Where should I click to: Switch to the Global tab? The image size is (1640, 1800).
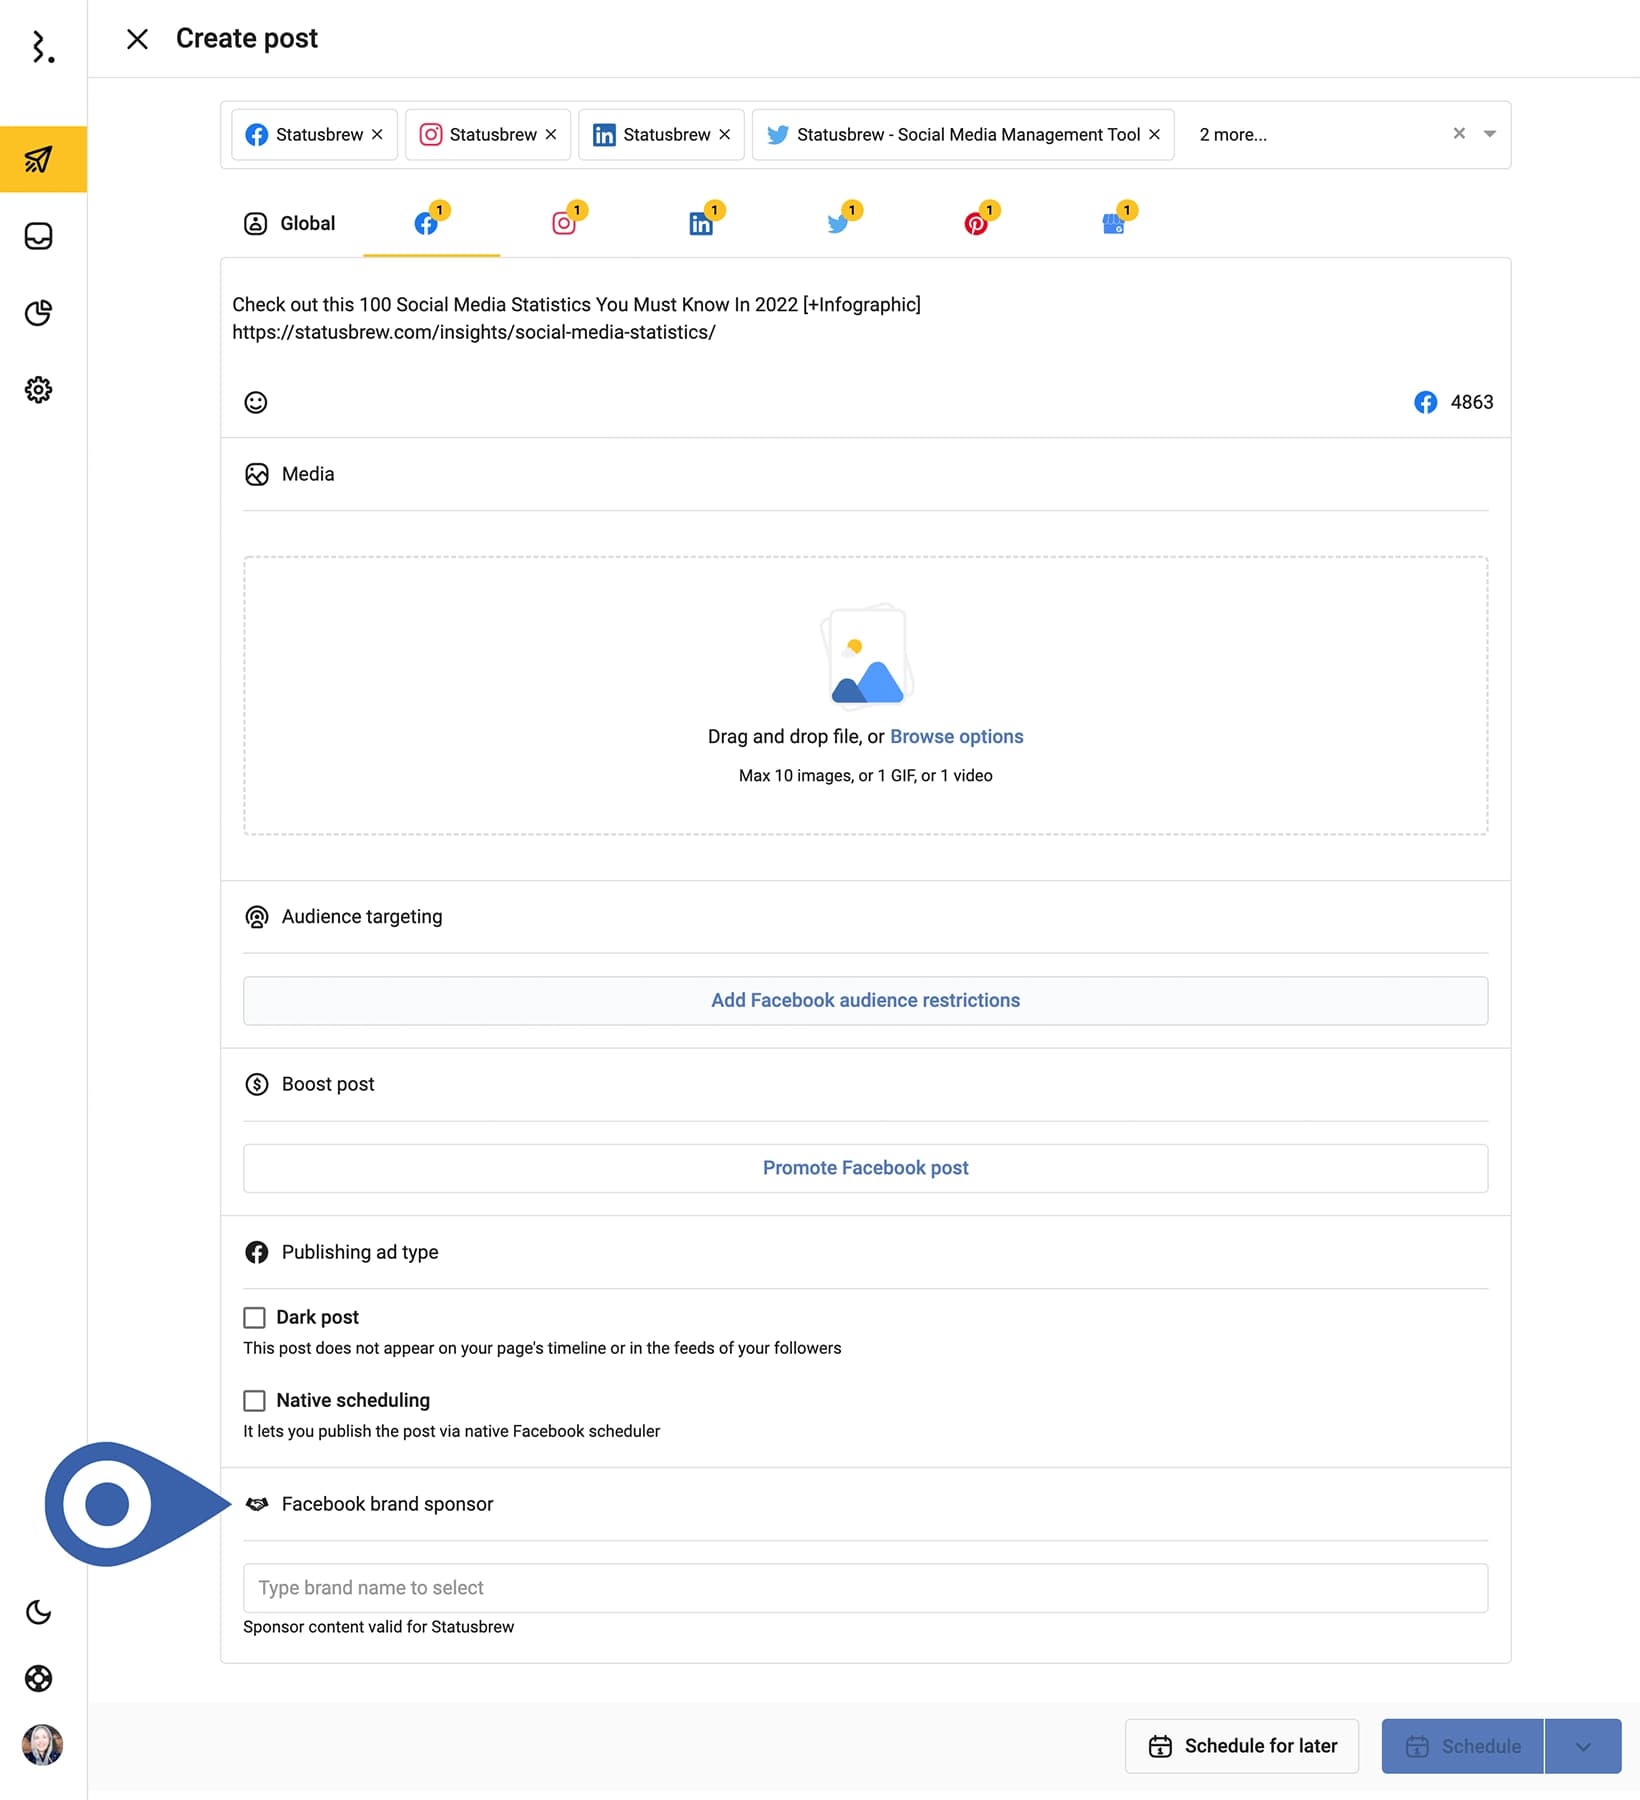[x=290, y=223]
